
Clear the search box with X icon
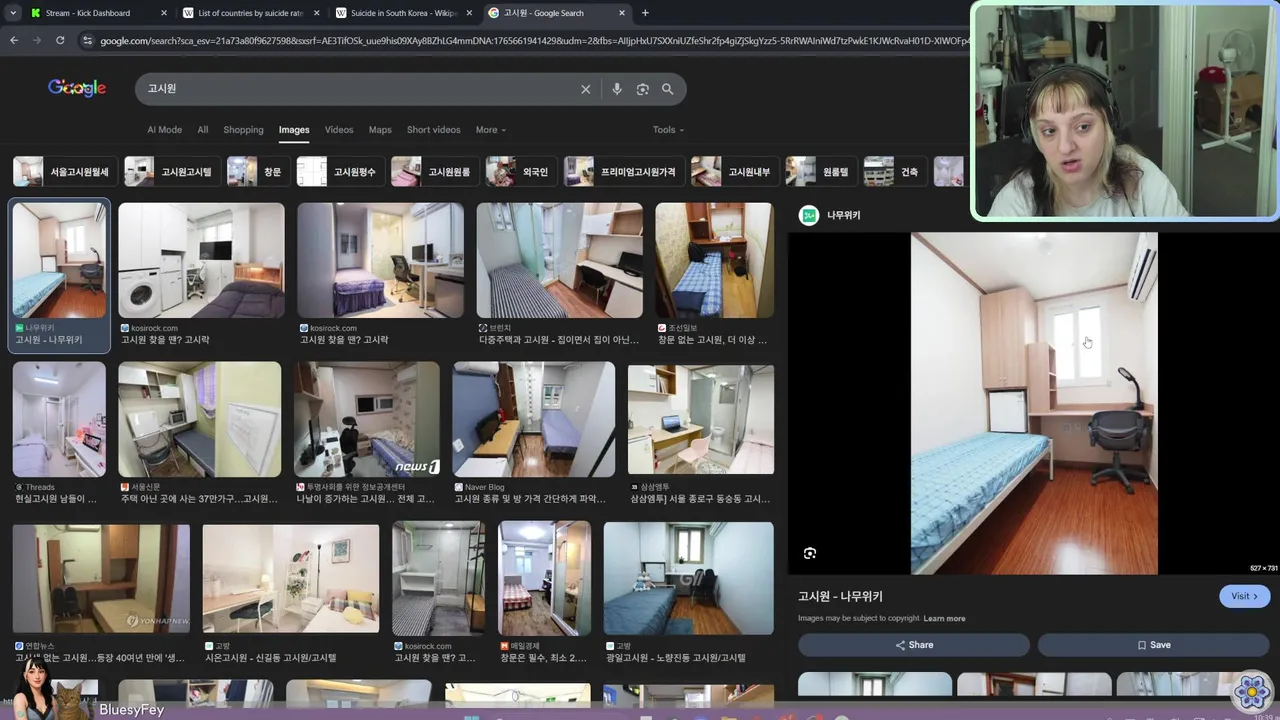point(586,89)
